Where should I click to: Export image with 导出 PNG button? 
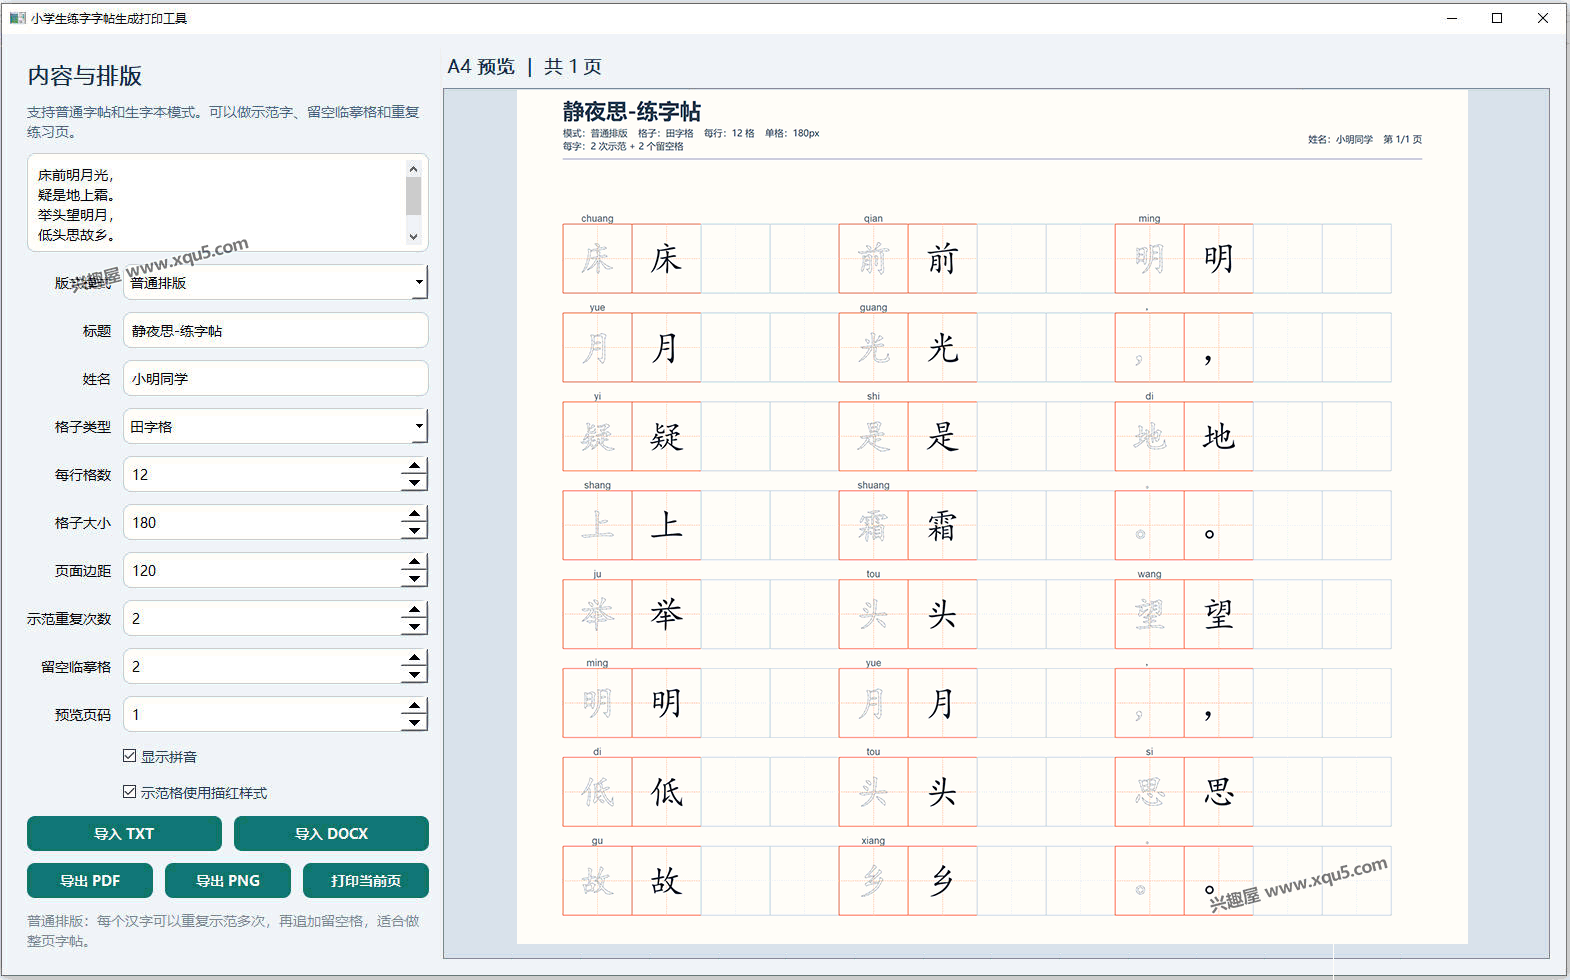point(228,881)
